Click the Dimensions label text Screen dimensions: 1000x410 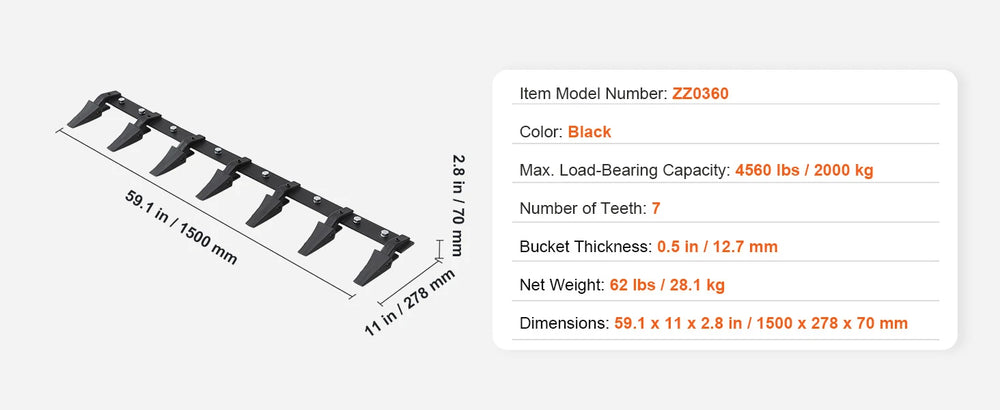(564, 323)
